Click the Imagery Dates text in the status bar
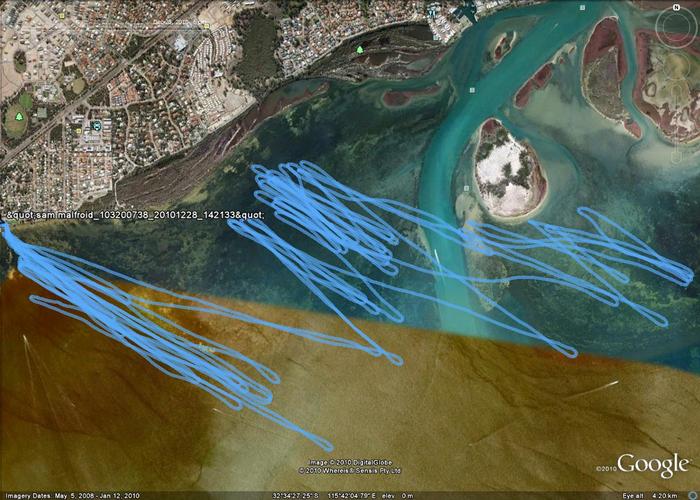 click(x=70, y=495)
